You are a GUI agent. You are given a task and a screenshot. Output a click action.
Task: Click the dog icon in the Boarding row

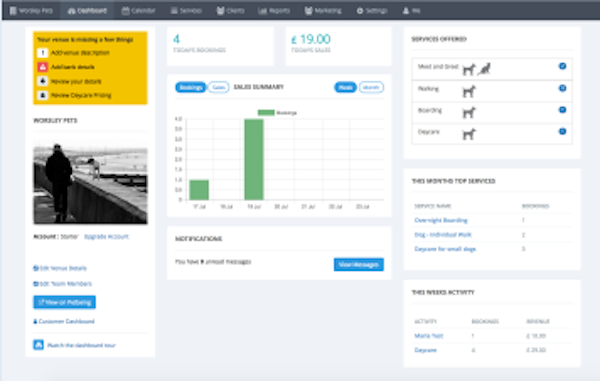click(x=469, y=113)
